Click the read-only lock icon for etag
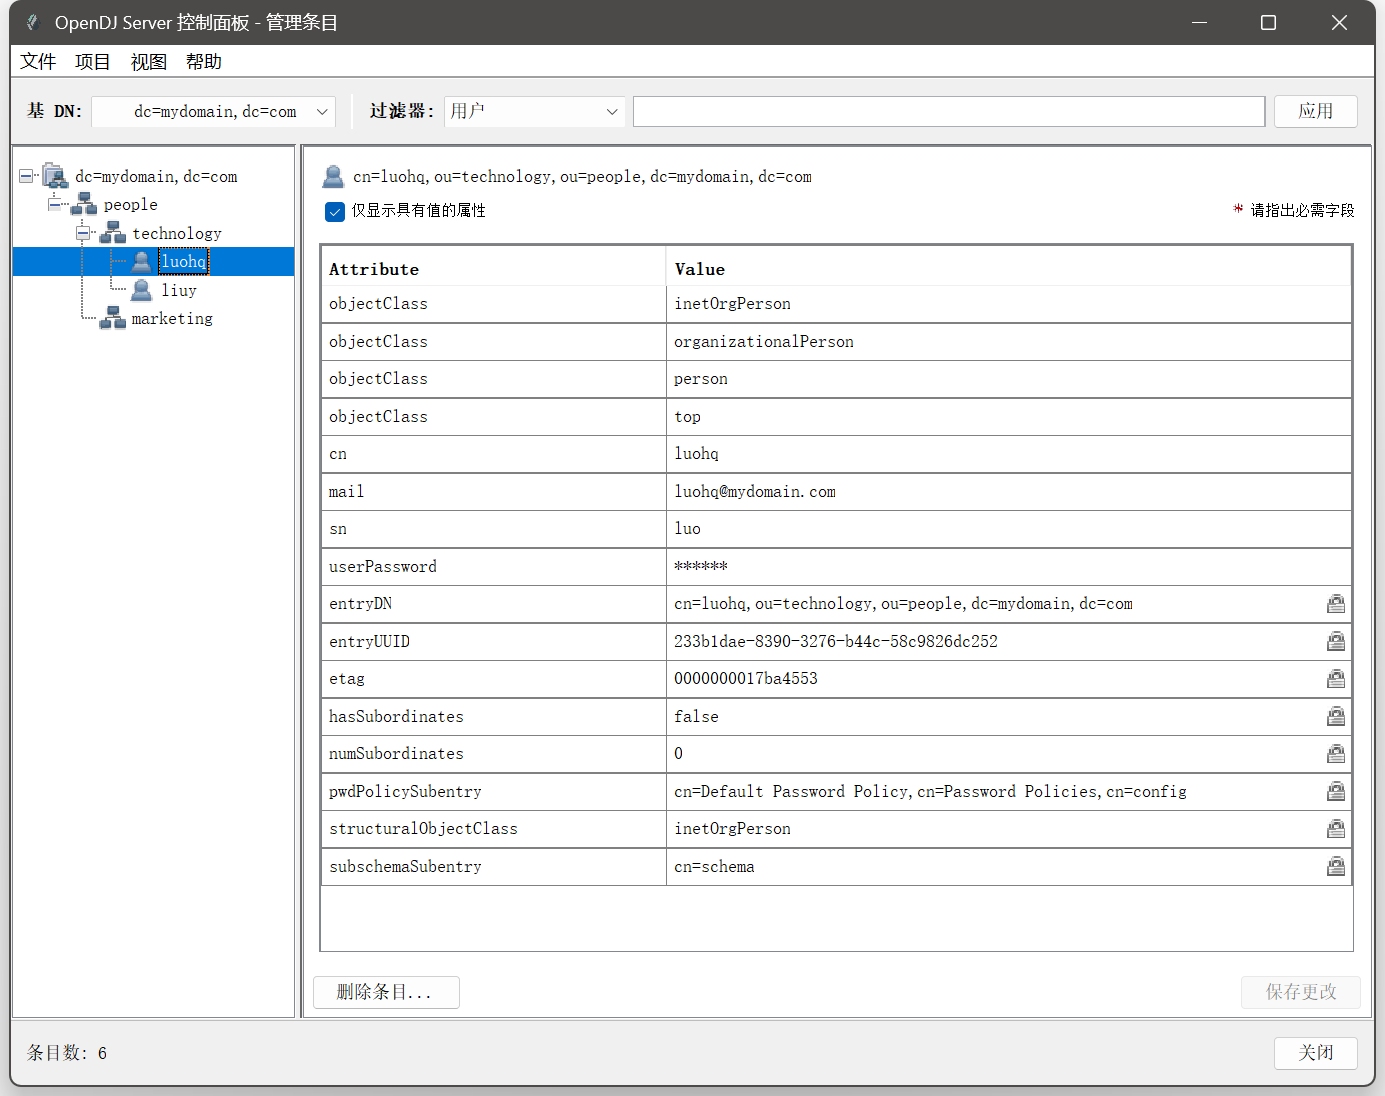Screen dimensions: 1385x1096 pyautogui.click(x=1336, y=679)
